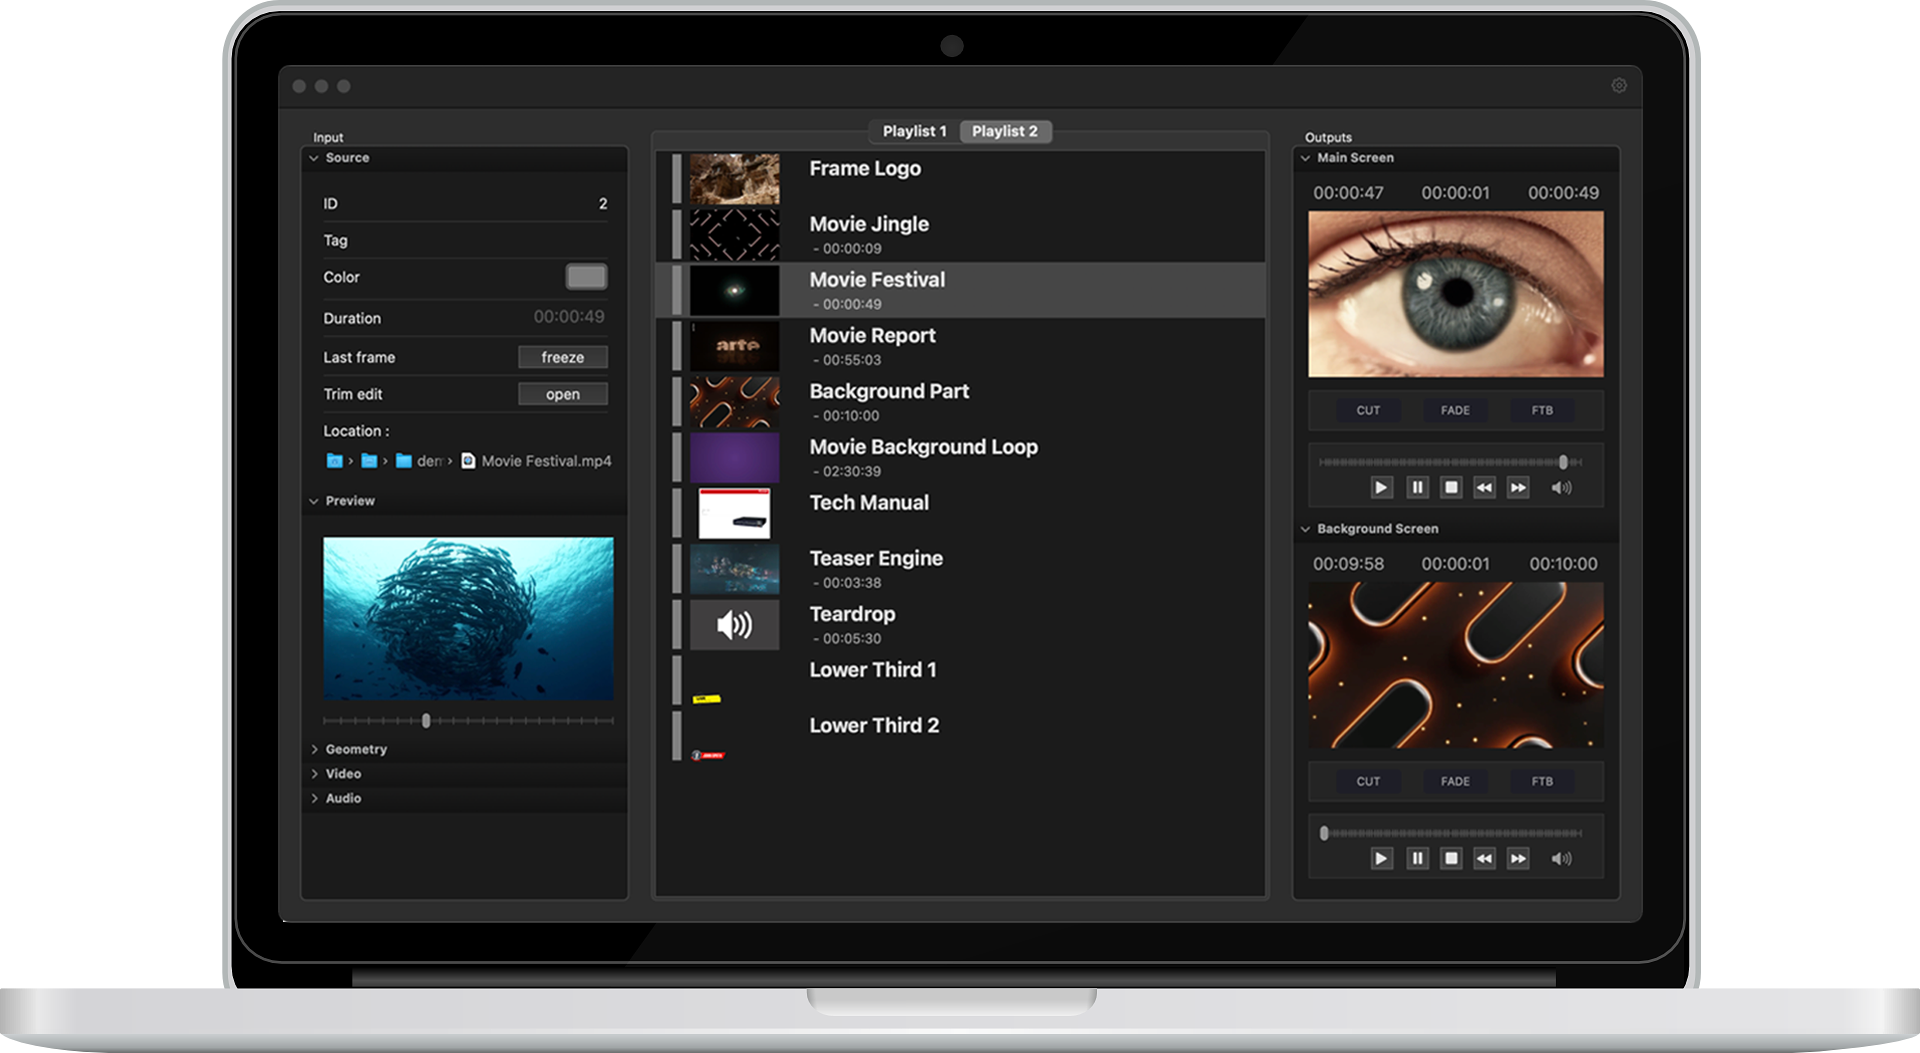The image size is (1920, 1053).
Task: Switch to the Playlist 1 tab
Action: 913,131
